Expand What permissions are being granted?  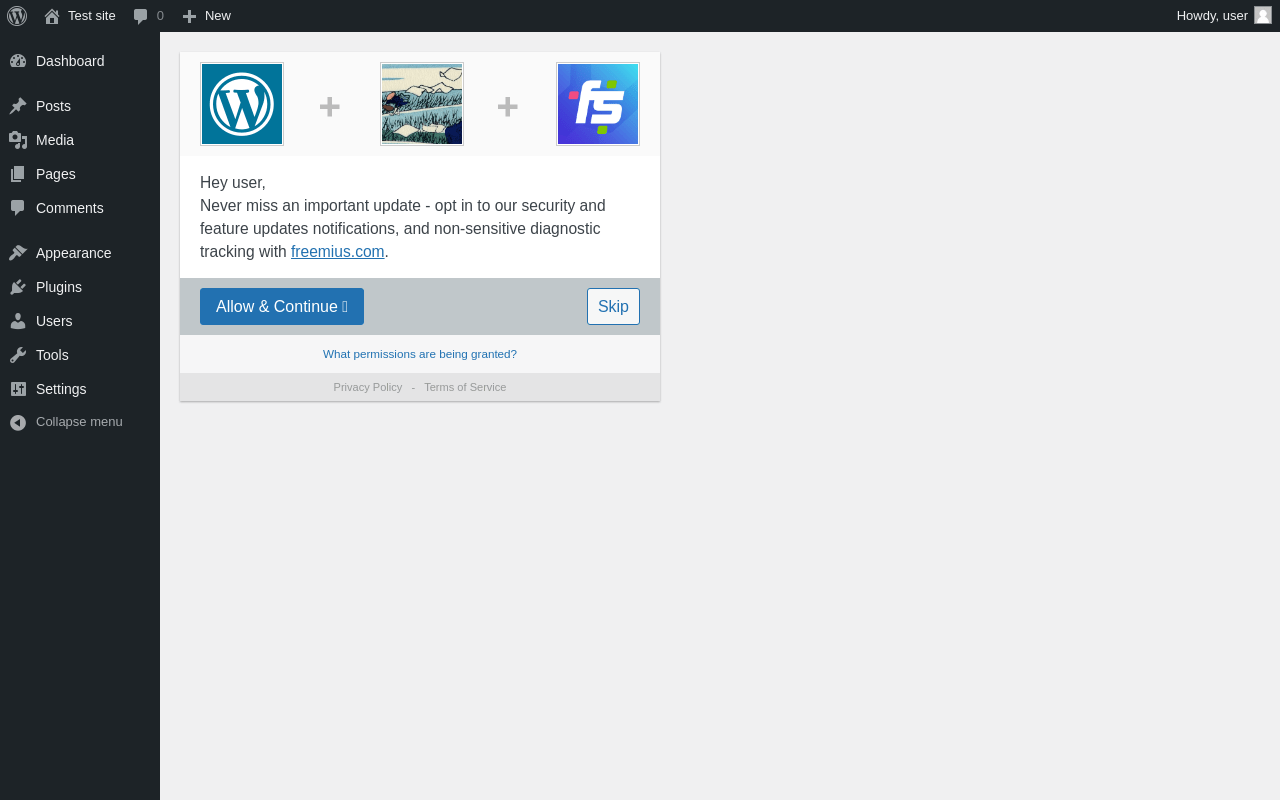420,354
